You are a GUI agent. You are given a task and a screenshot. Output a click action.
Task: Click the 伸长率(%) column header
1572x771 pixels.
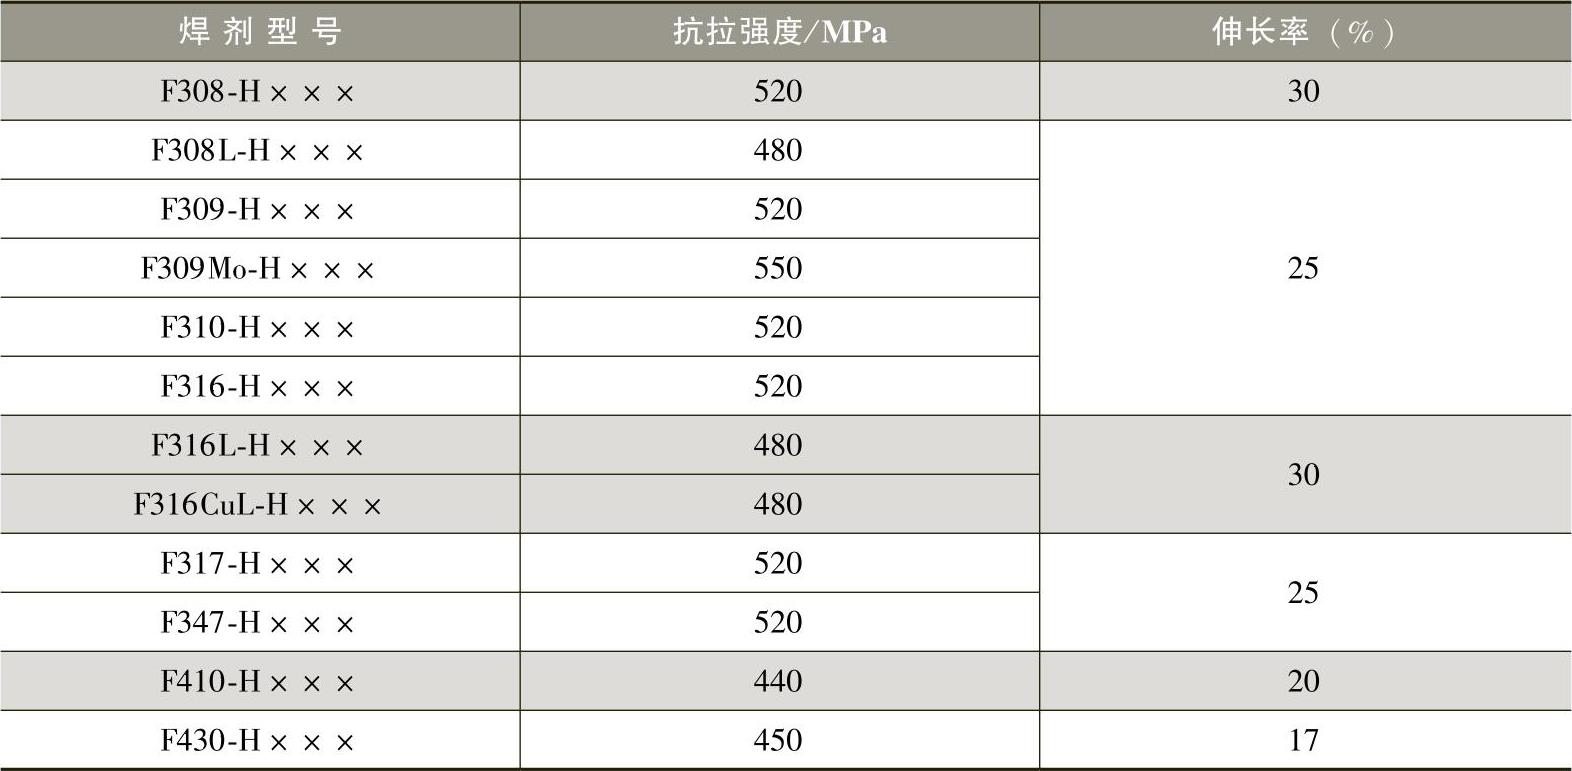point(1304,32)
